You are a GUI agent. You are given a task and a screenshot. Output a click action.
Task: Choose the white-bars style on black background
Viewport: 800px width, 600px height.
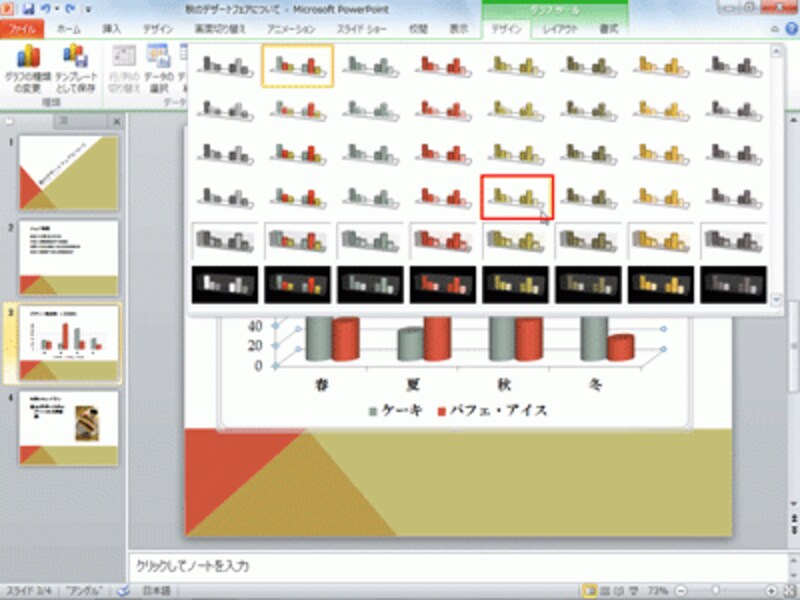tap(225, 284)
